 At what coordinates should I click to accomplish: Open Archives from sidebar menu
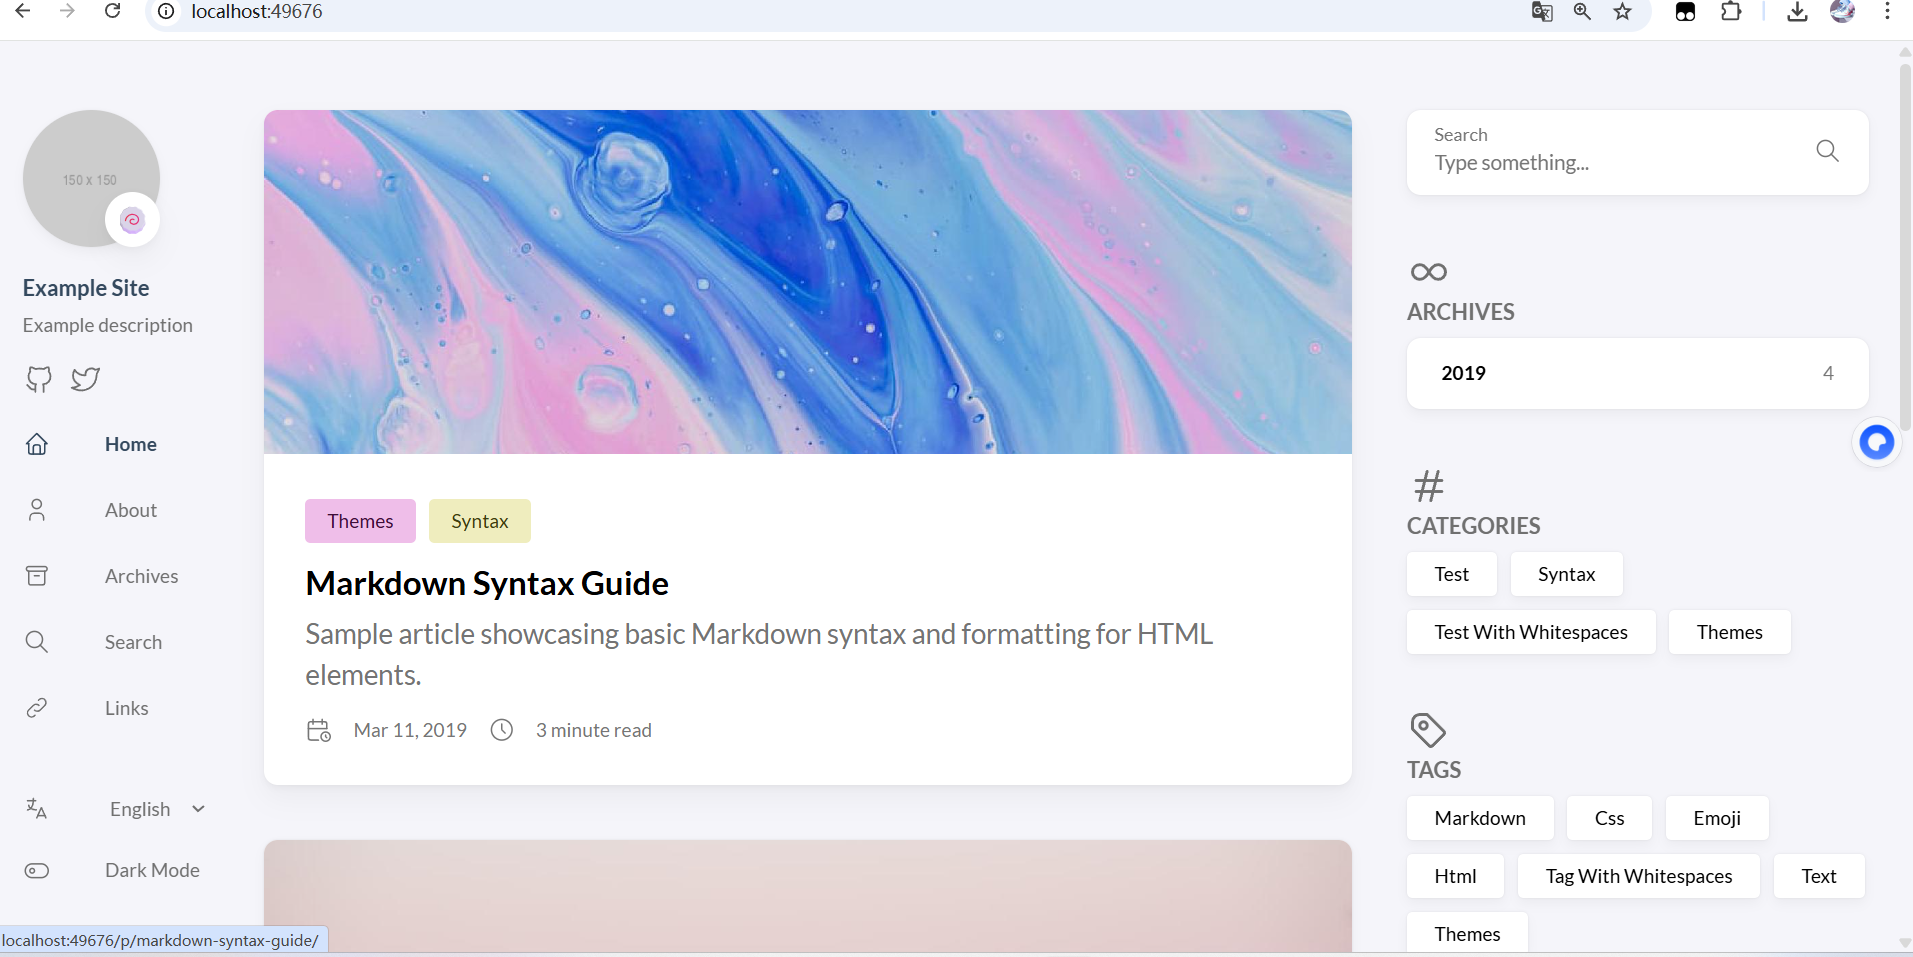tap(141, 576)
